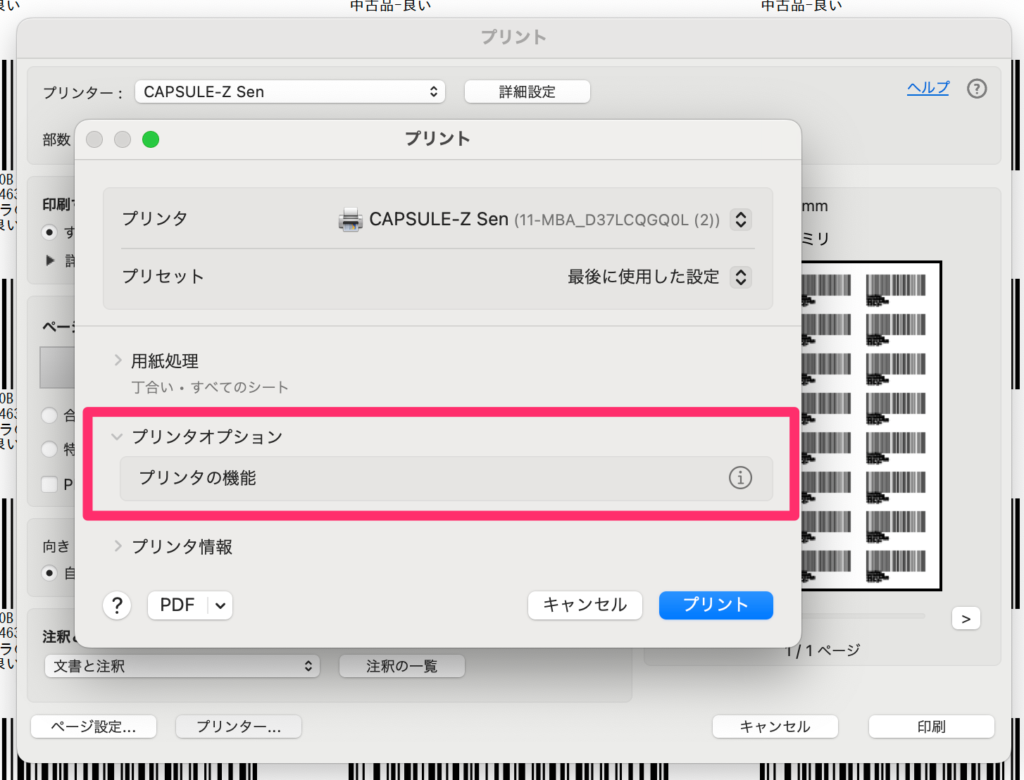Click the question mark help button in the front dialog
This screenshot has width=1024, height=780.
(x=117, y=605)
